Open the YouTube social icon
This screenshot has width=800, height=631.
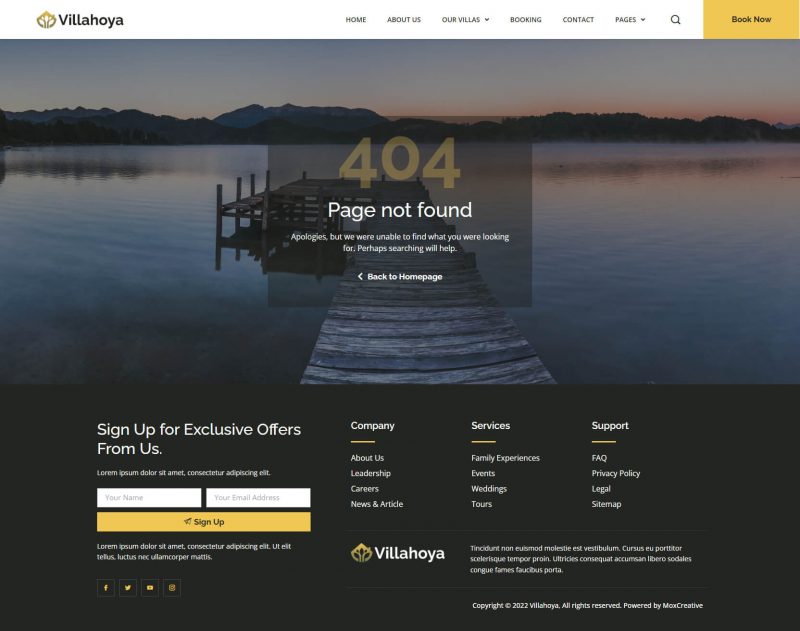tap(150, 588)
